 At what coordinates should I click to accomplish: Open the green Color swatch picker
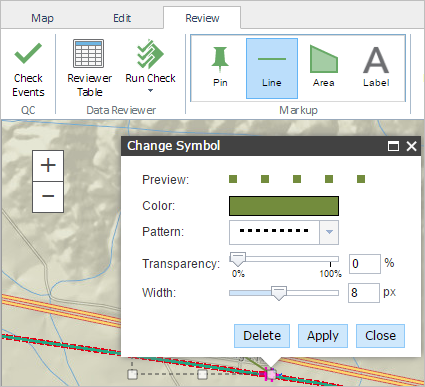tap(284, 206)
